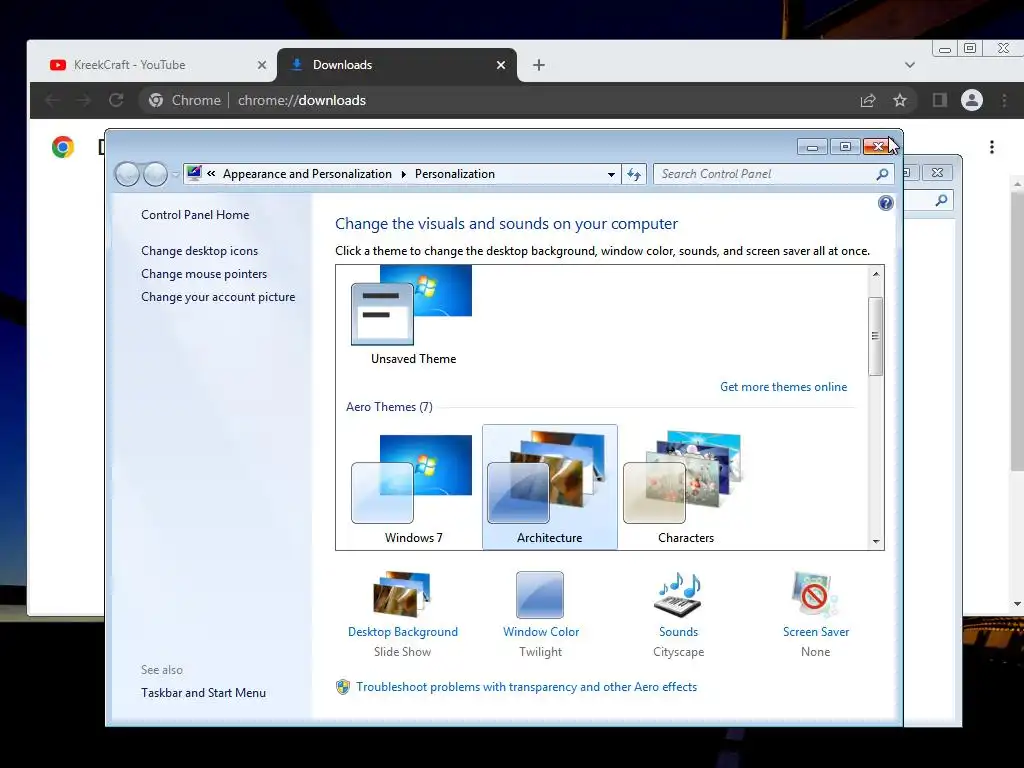This screenshot has height=768, width=1024.
Task: Open the Chrome profile avatar
Action: coord(972,100)
